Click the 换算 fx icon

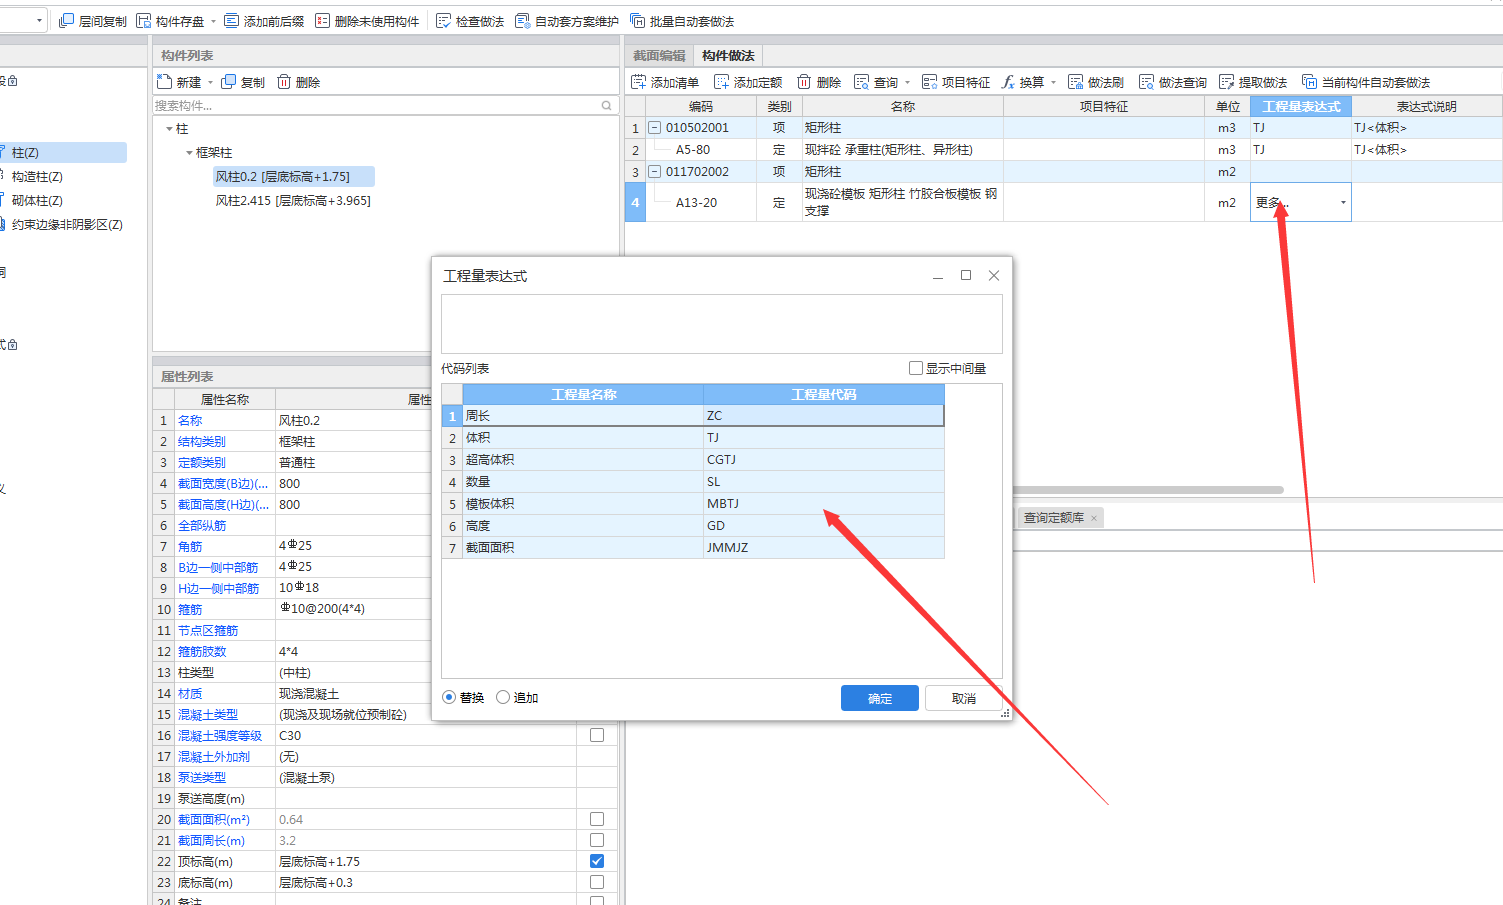point(1008,82)
